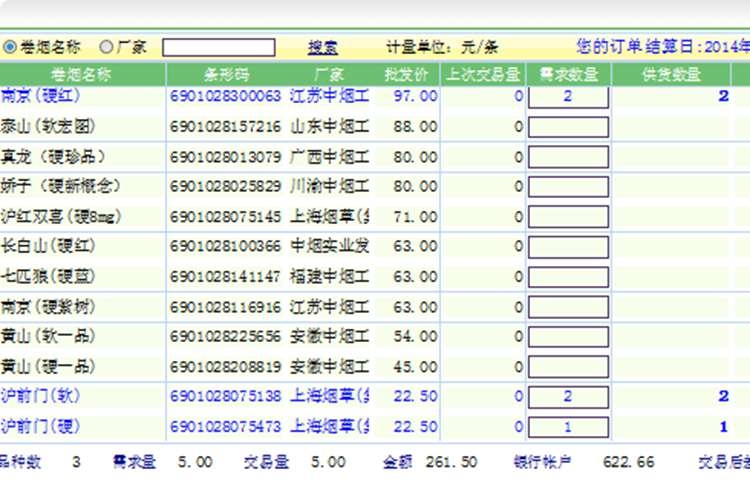
Task: Select the 厂家 radio button
Action: (x=106, y=47)
